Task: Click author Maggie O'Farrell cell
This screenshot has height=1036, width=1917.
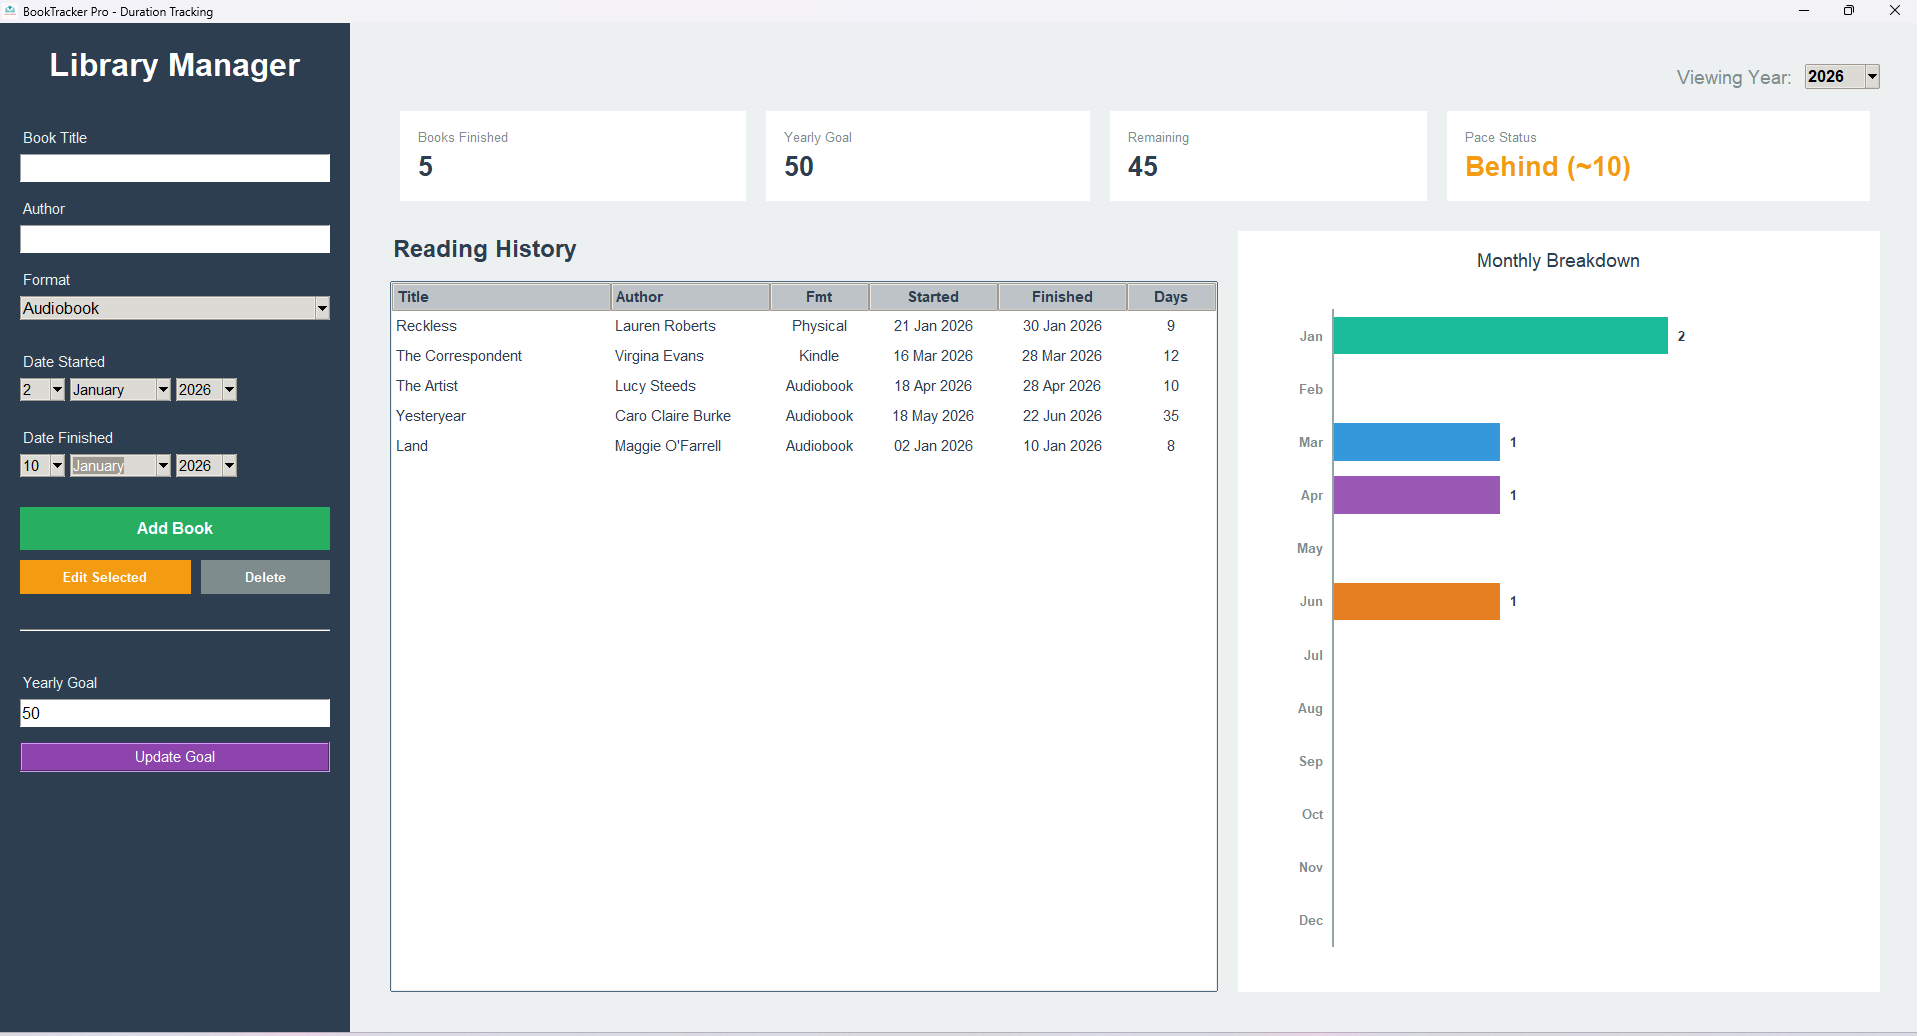Action: pos(668,446)
